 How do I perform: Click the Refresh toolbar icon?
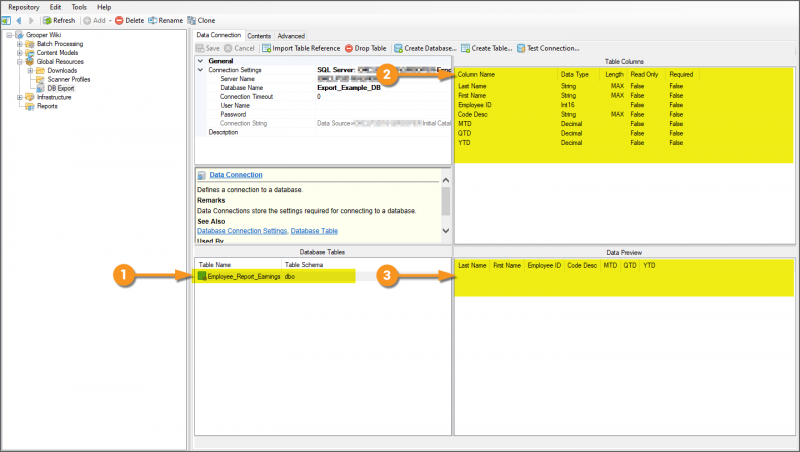[x=47, y=20]
